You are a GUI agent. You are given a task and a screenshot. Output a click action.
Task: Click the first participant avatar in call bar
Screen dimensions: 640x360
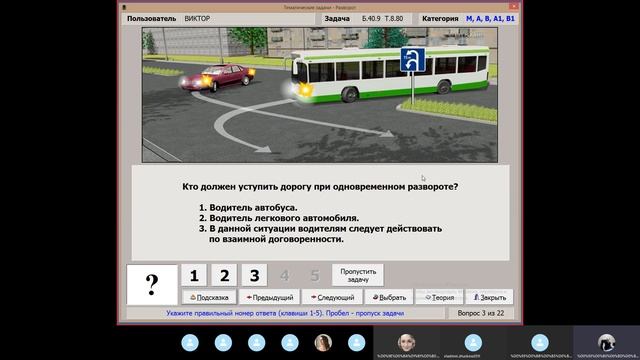click(x=190, y=342)
